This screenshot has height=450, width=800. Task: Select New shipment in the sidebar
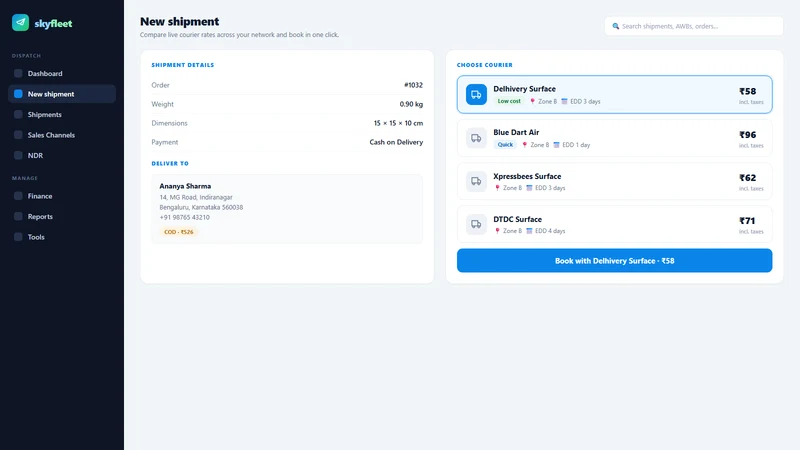[62, 94]
